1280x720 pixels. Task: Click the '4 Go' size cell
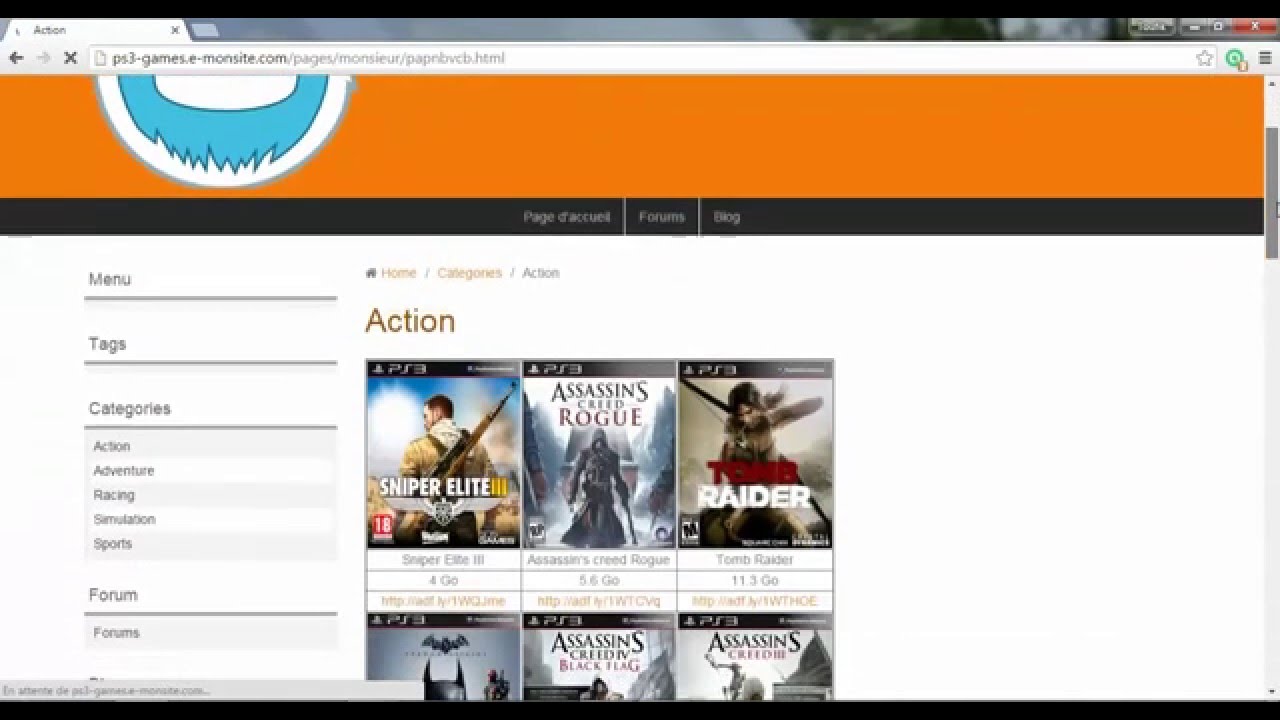click(443, 581)
